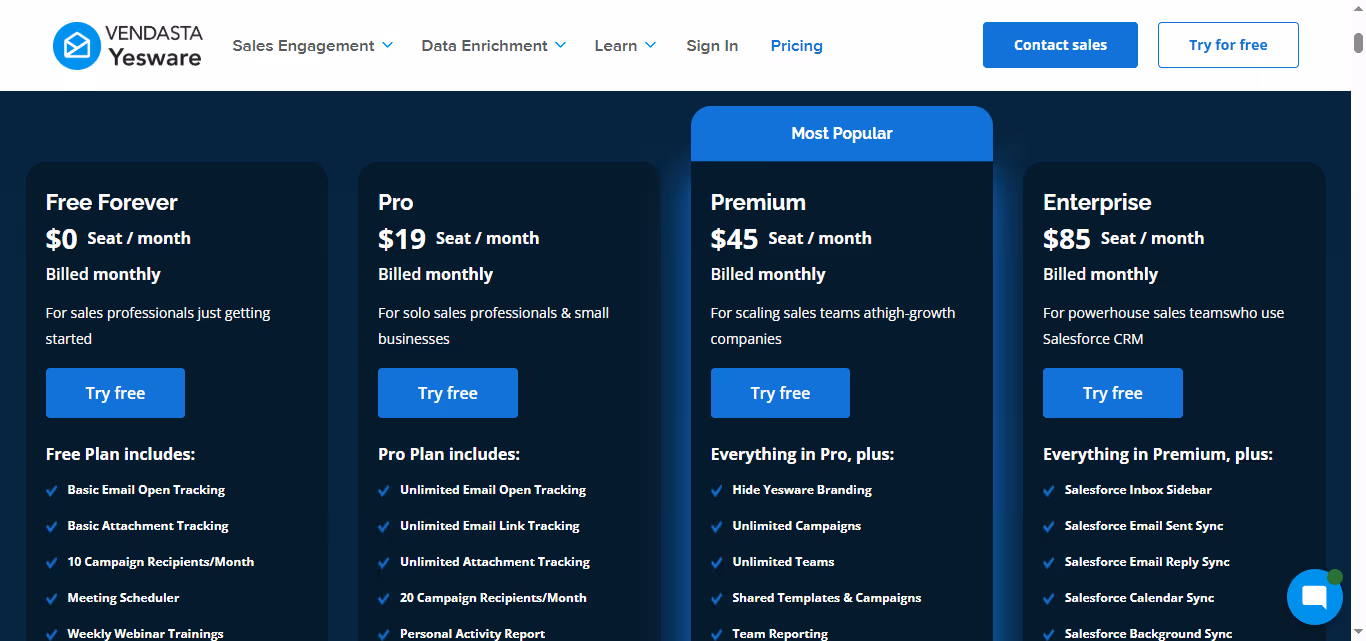Click checkmark beside Unlimited Email Link Tracking
This screenshot has height=641, width=1366.
tap(384, 527)
